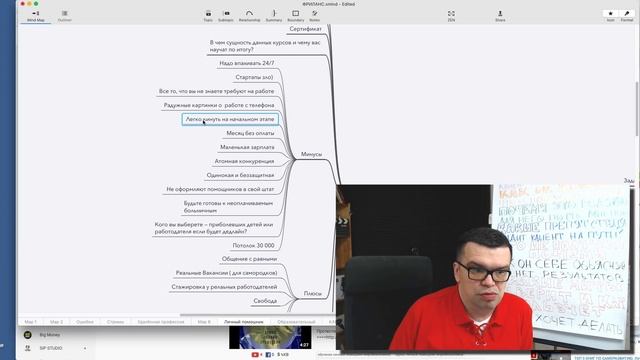
Task: Select the 'Свобода' topic
Action: pos(265,301)
